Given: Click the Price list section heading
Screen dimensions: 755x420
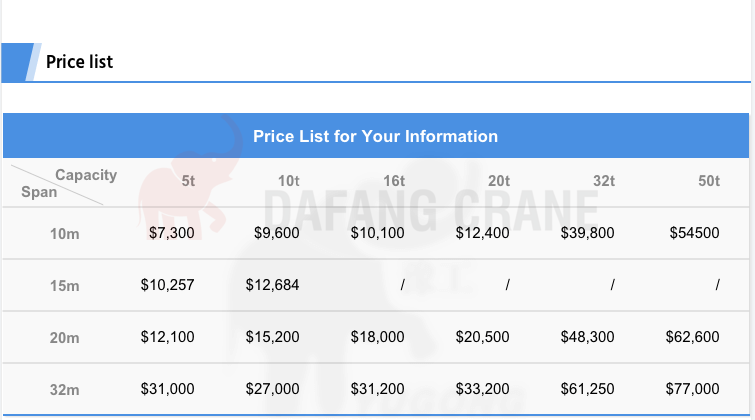Looking at the screenshot, I should [79, 62].
